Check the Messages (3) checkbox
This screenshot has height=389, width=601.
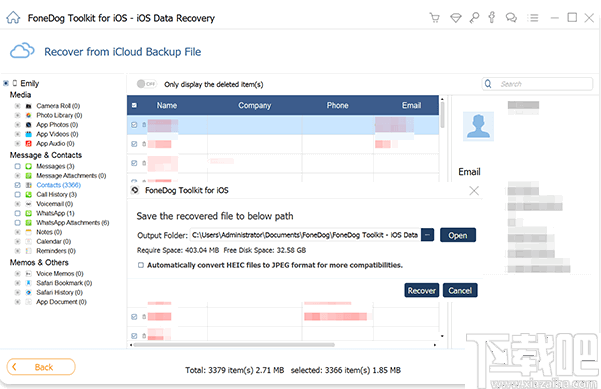coord(17,166)
